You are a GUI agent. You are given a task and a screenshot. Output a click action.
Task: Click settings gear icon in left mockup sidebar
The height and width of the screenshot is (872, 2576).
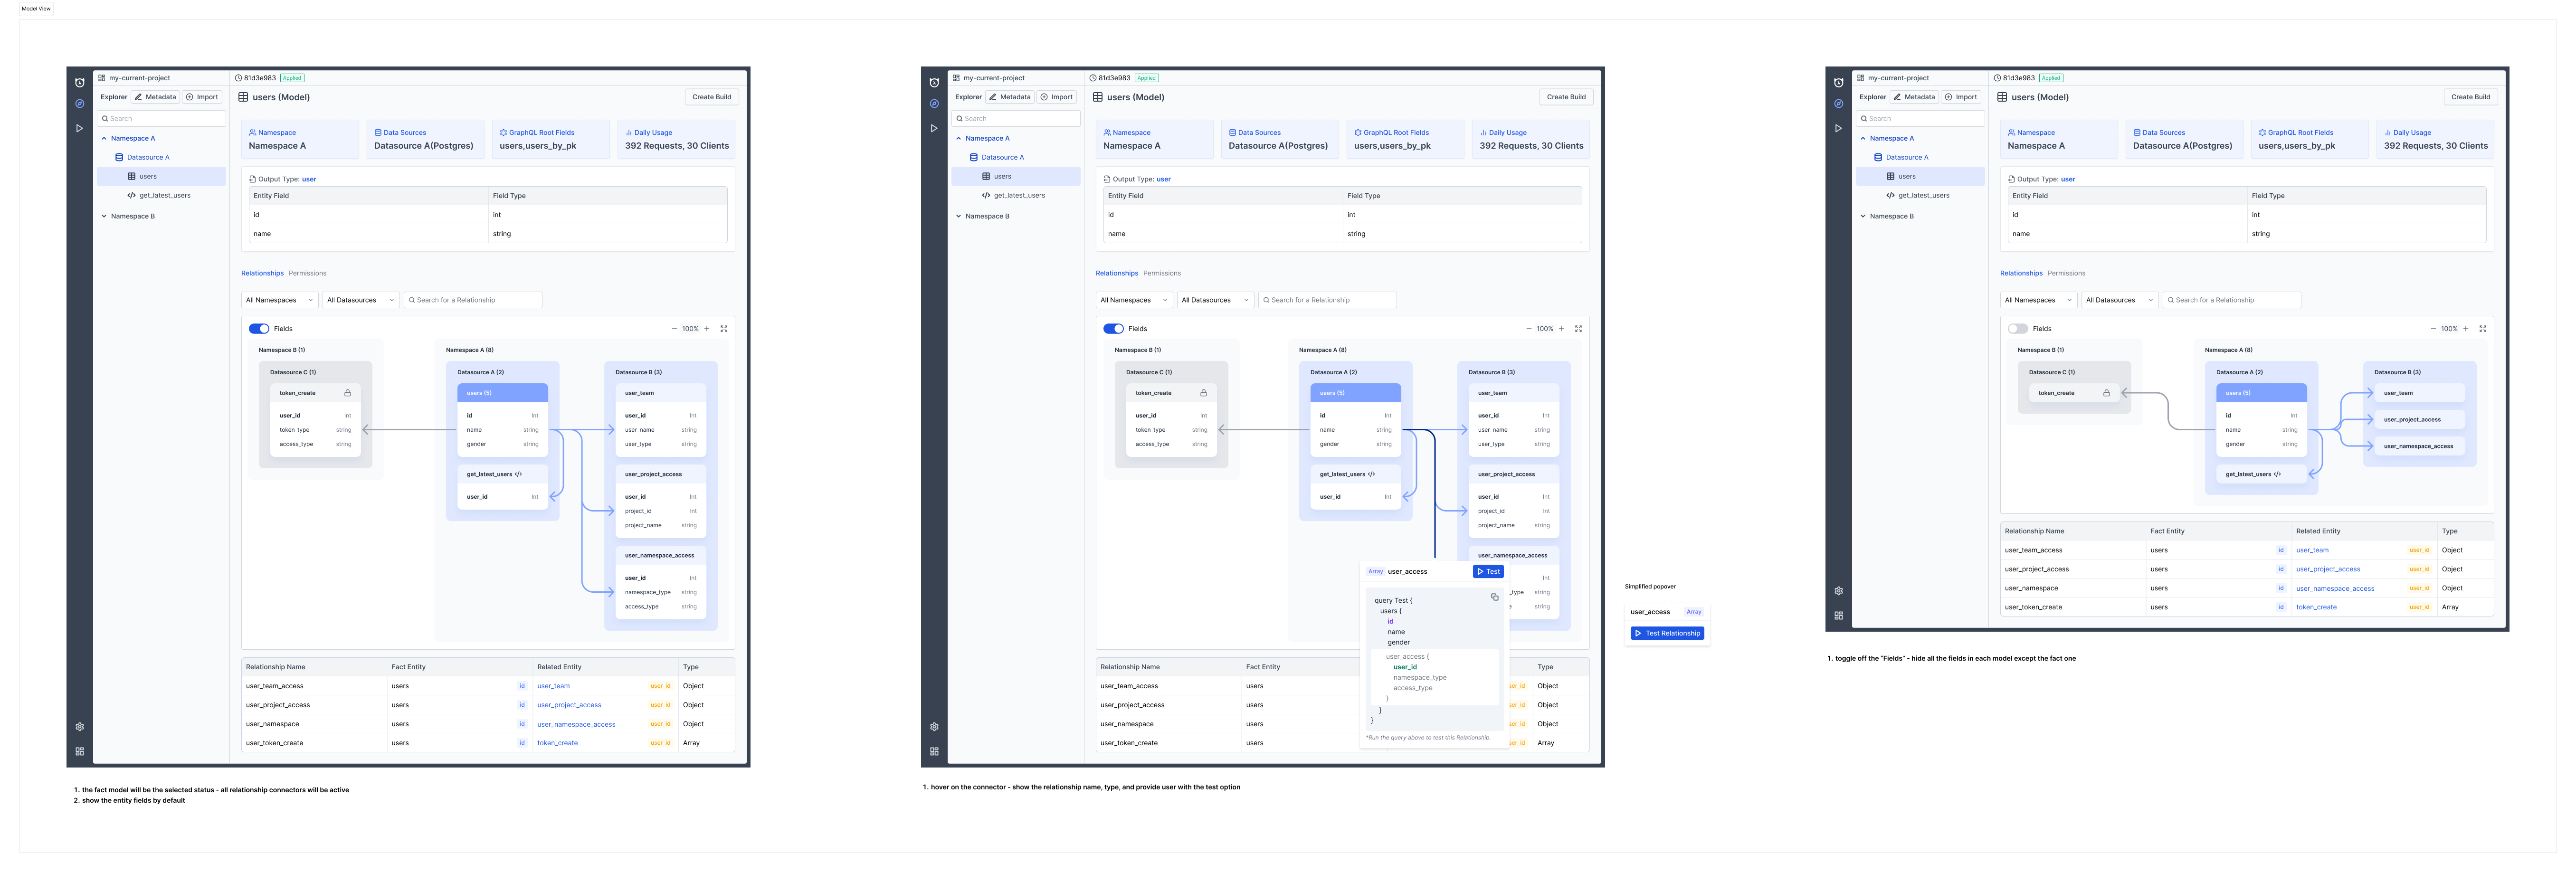[80, 727]
